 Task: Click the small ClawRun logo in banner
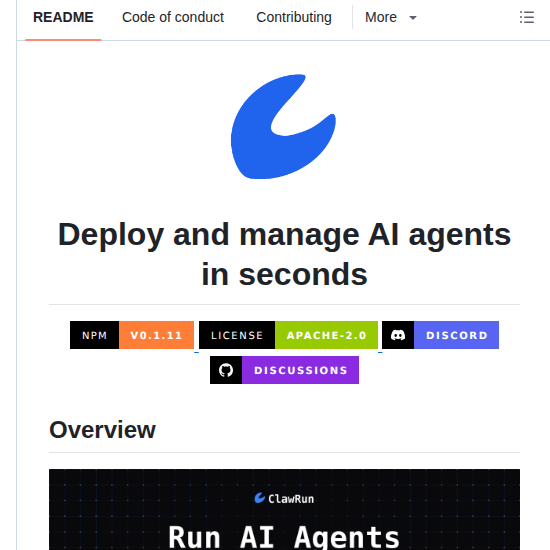click(260, 498)
